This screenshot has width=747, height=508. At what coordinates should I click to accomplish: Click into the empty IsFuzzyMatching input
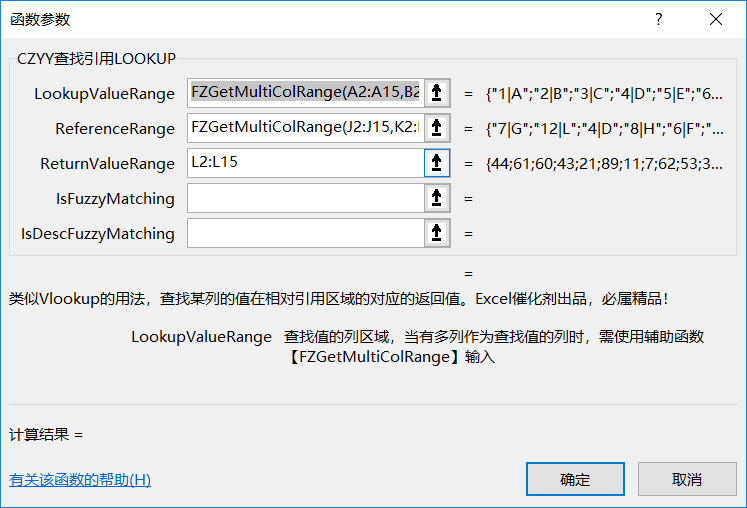(x=306, y=198)
